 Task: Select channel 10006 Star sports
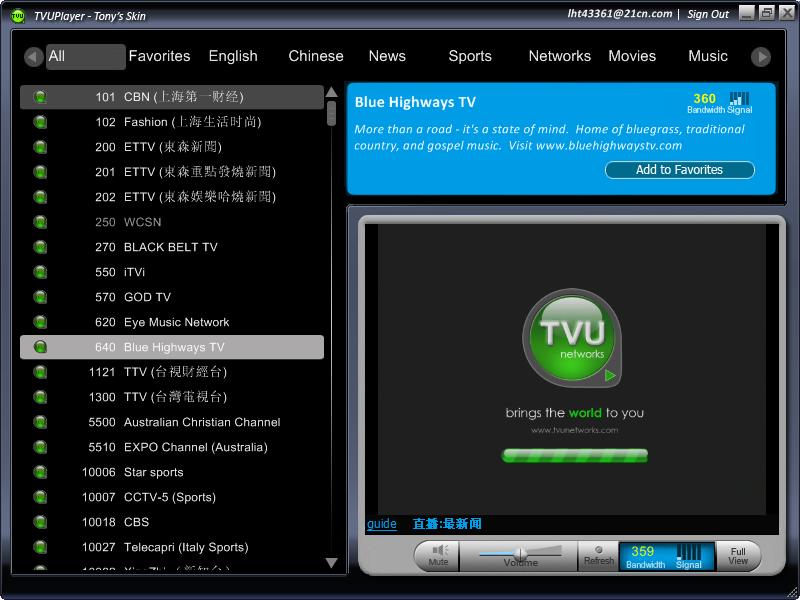tap(172, 472)
